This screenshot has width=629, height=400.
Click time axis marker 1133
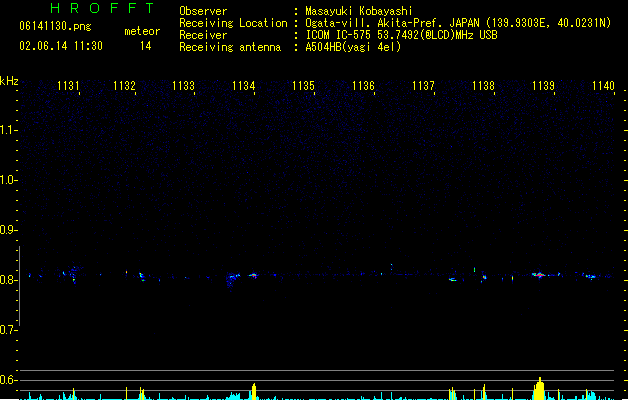pyautogui.click(x=183, y=86)
